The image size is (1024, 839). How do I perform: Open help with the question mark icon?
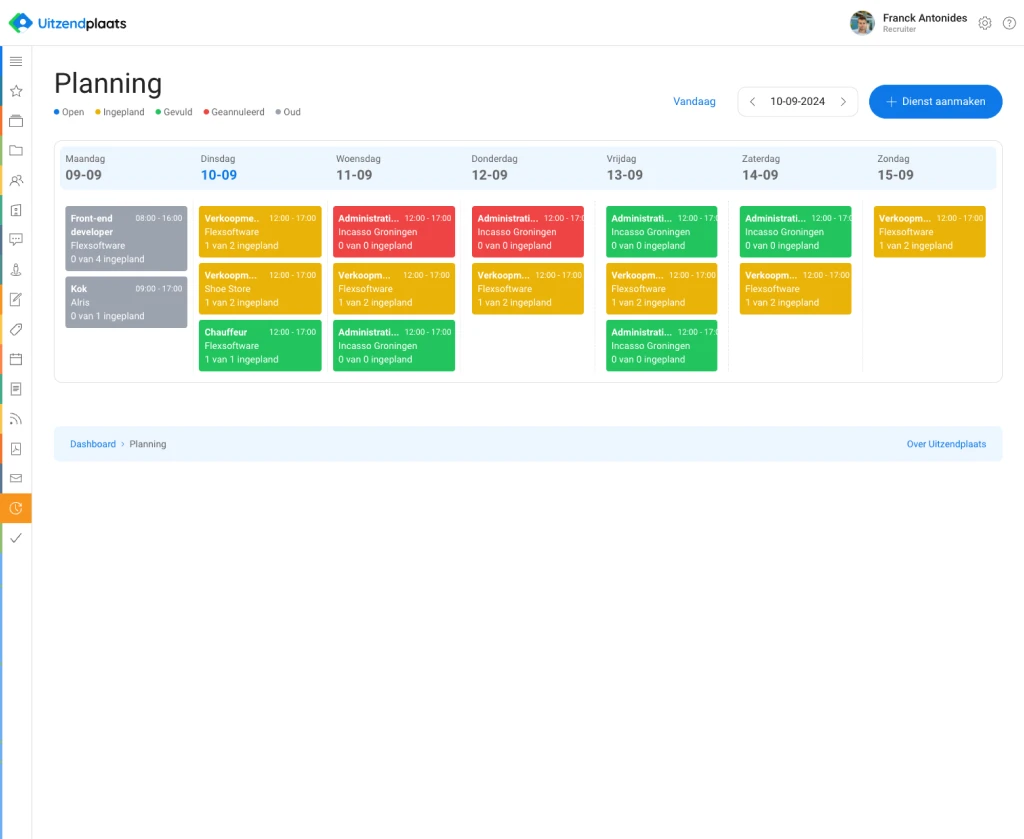point(1009,23)
